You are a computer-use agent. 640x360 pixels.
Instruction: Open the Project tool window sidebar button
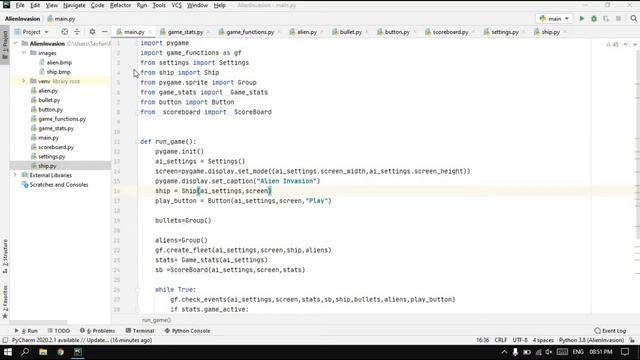(5, 44)
